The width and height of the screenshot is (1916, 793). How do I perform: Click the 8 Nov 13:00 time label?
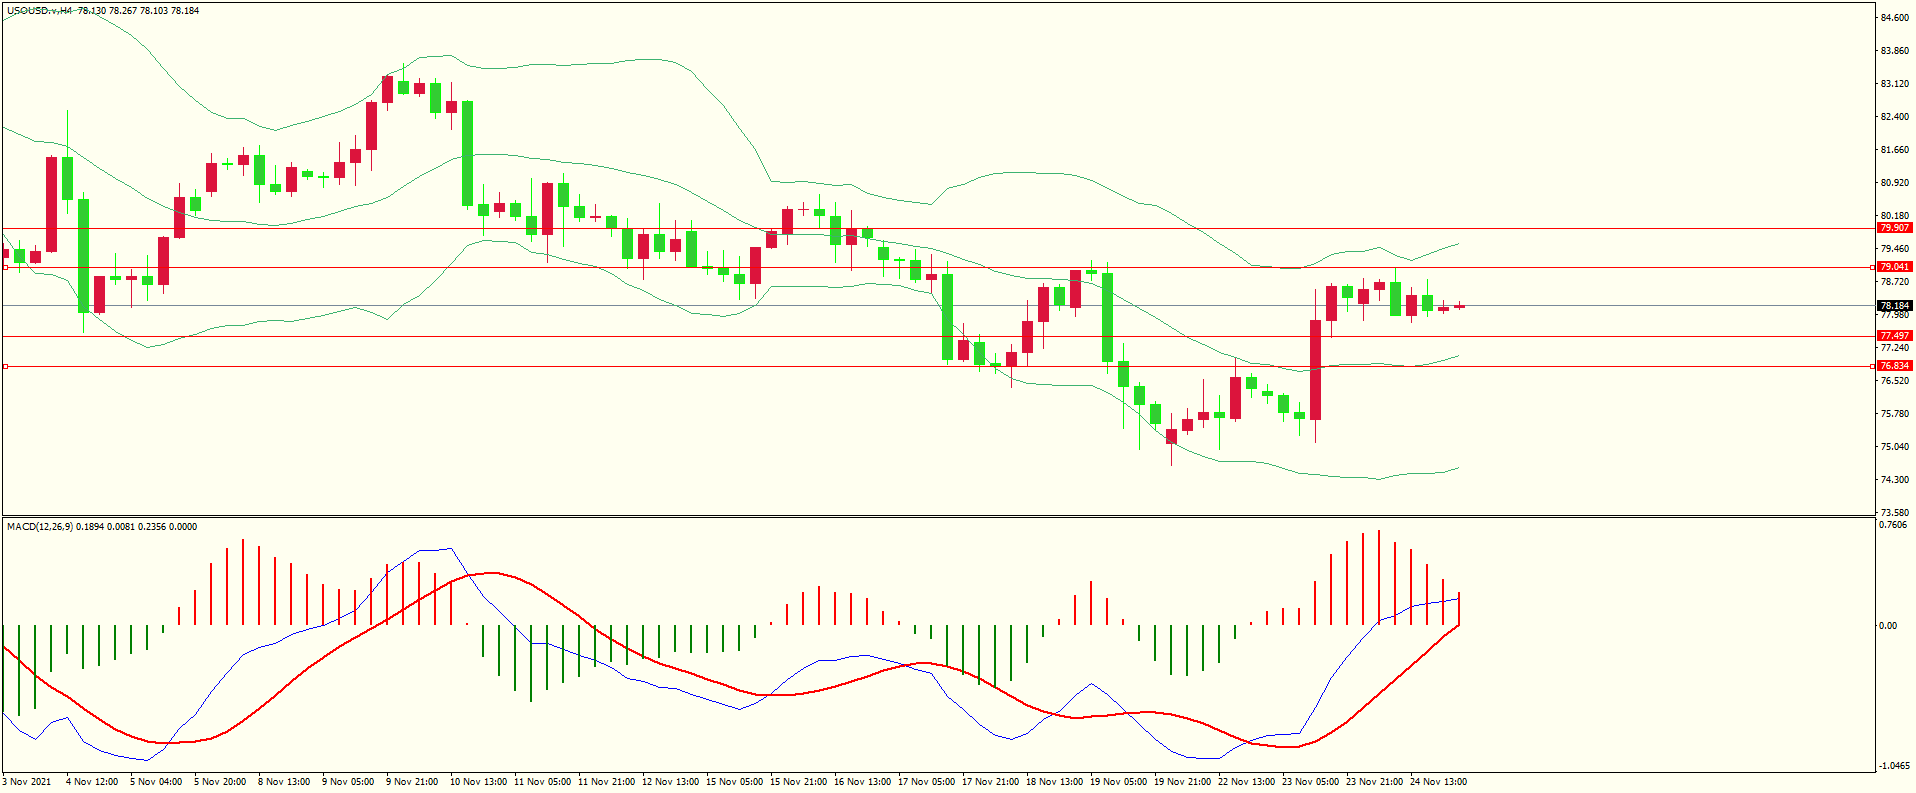coord(284,782)
